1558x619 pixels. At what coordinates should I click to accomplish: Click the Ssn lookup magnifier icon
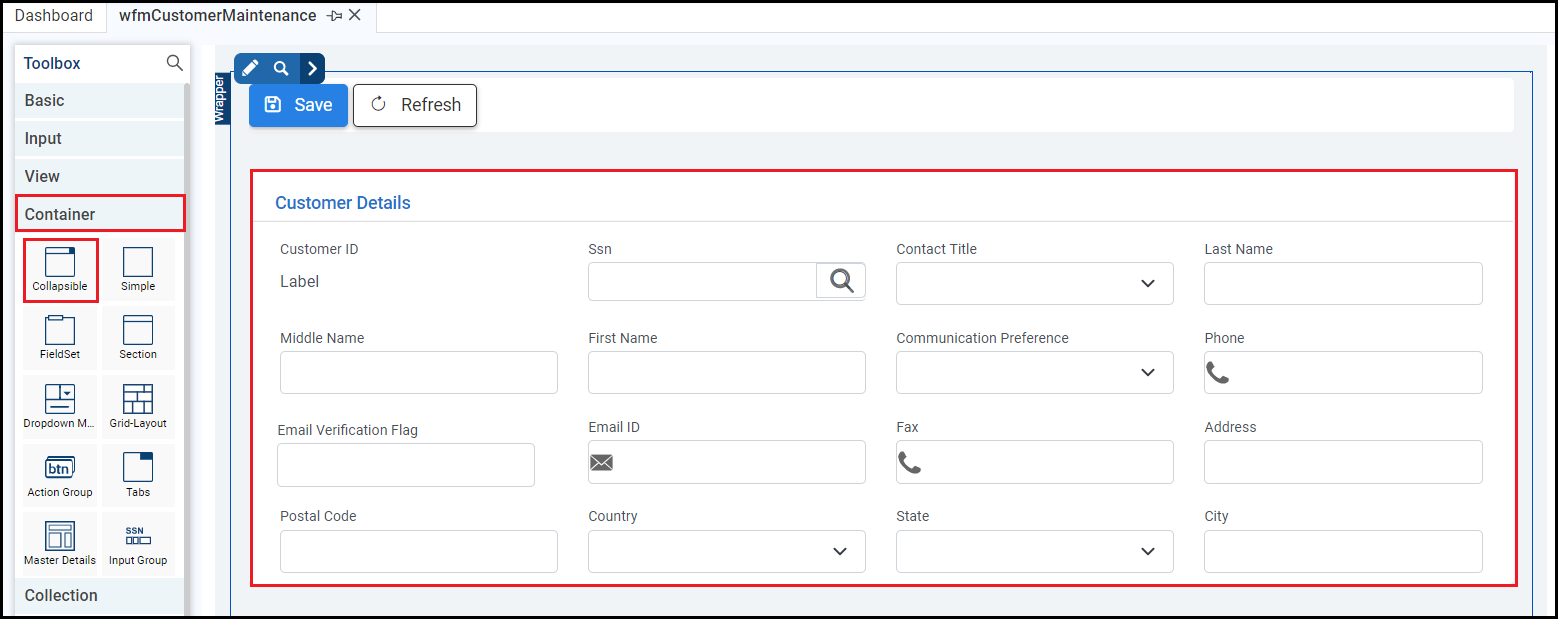(841, 282)
